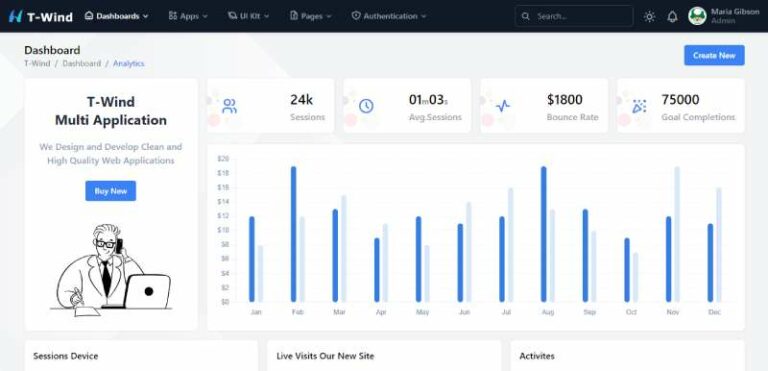Expand the Apps dropdown chevron
This screenshot has height=371, width=768.
point(205,16)
